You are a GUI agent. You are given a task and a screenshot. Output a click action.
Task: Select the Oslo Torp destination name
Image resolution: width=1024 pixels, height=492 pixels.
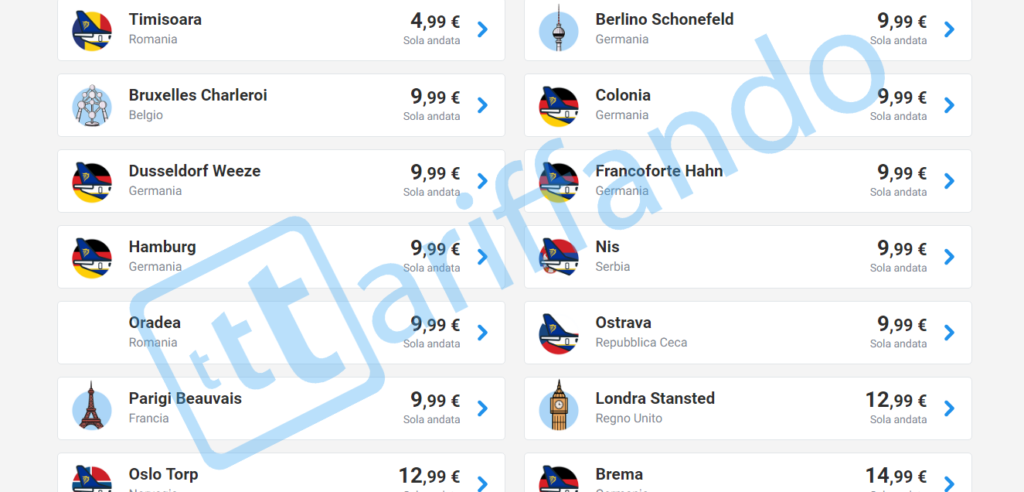pyautogui.click(x=164, y=474)
